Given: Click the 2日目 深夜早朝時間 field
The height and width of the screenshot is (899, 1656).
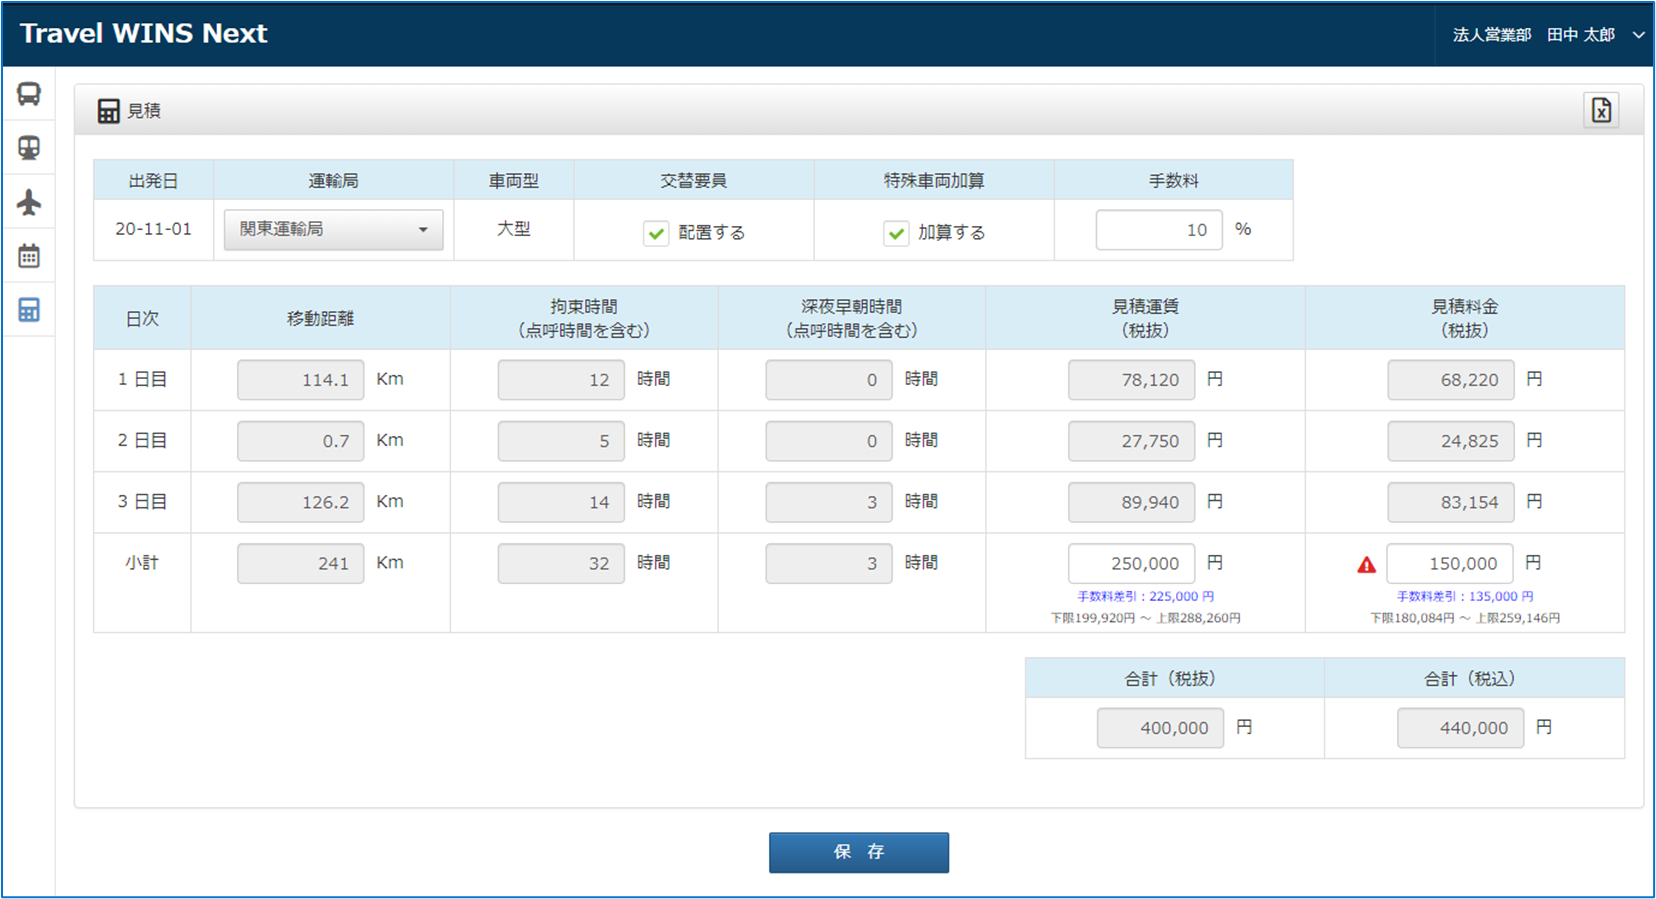Looking at the screenshot, I should (829, 441).
